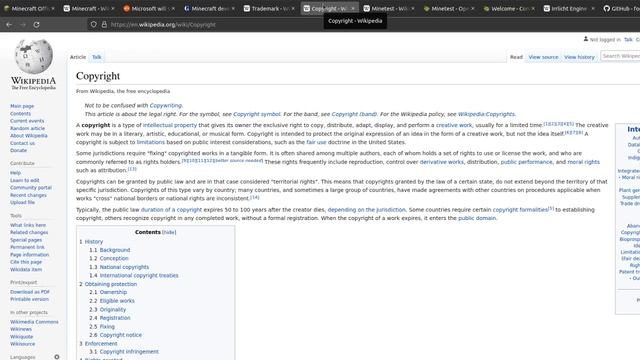640x360 pixels.
Task: Follow the public performance link
Action: coord(527,162)
